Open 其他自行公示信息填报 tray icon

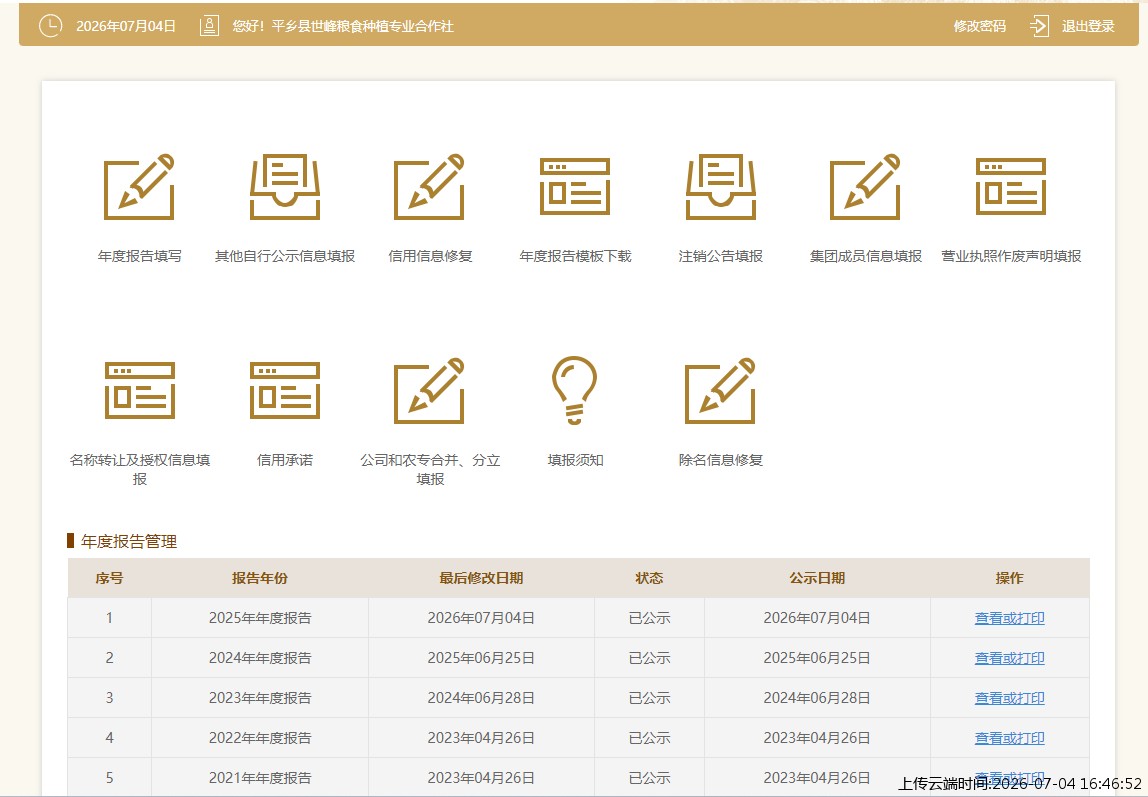[x=285, y=187]
